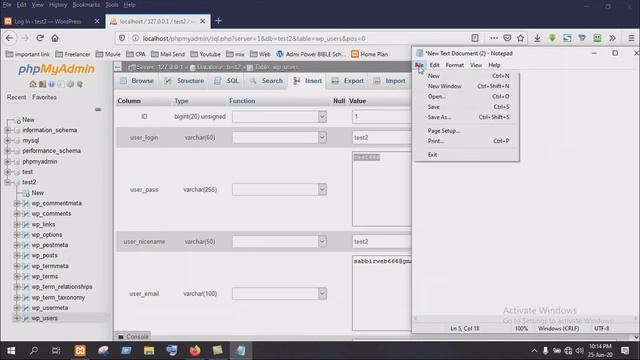Click the green log out icon beside the home icon

42,84
